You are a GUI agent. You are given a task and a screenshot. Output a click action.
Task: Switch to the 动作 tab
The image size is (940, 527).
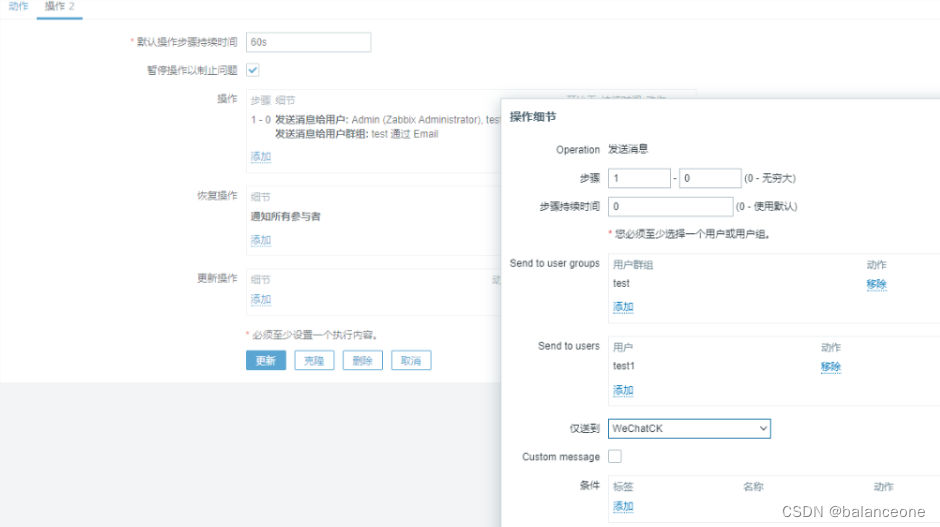click(18, 7)
